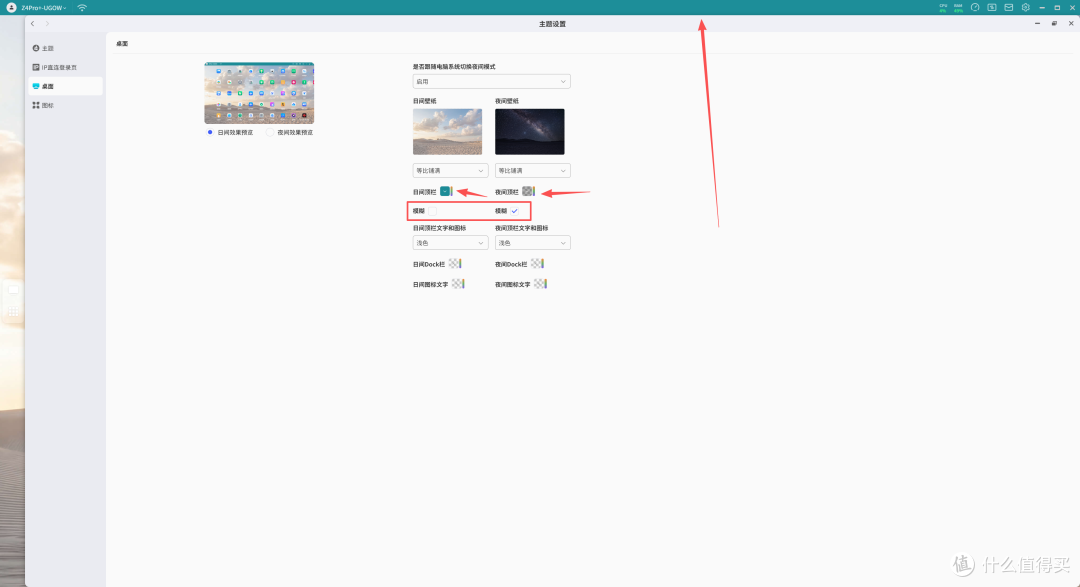Open the 日间Dock栏 color swatch

click(455, 264)
